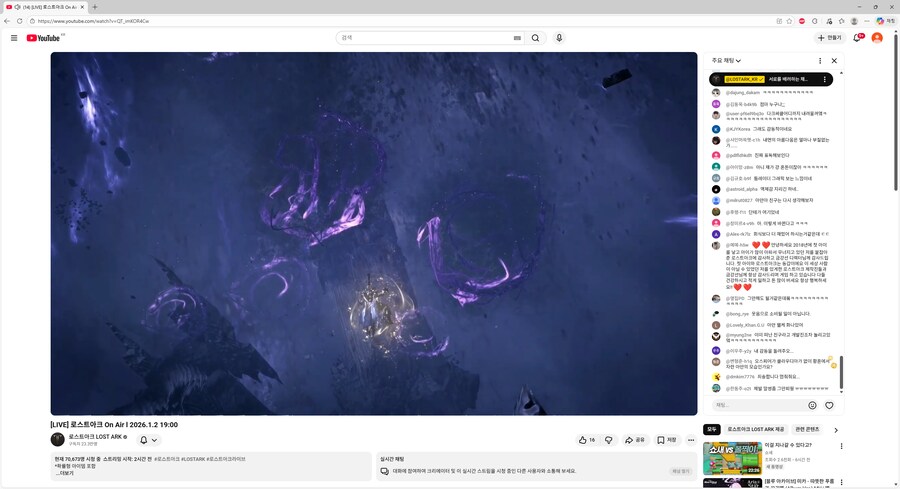Expand the 주요 채팅 chat mode dropdown
Screen dimensions: 900x489
pyautogui.click(x=727, y=60)
